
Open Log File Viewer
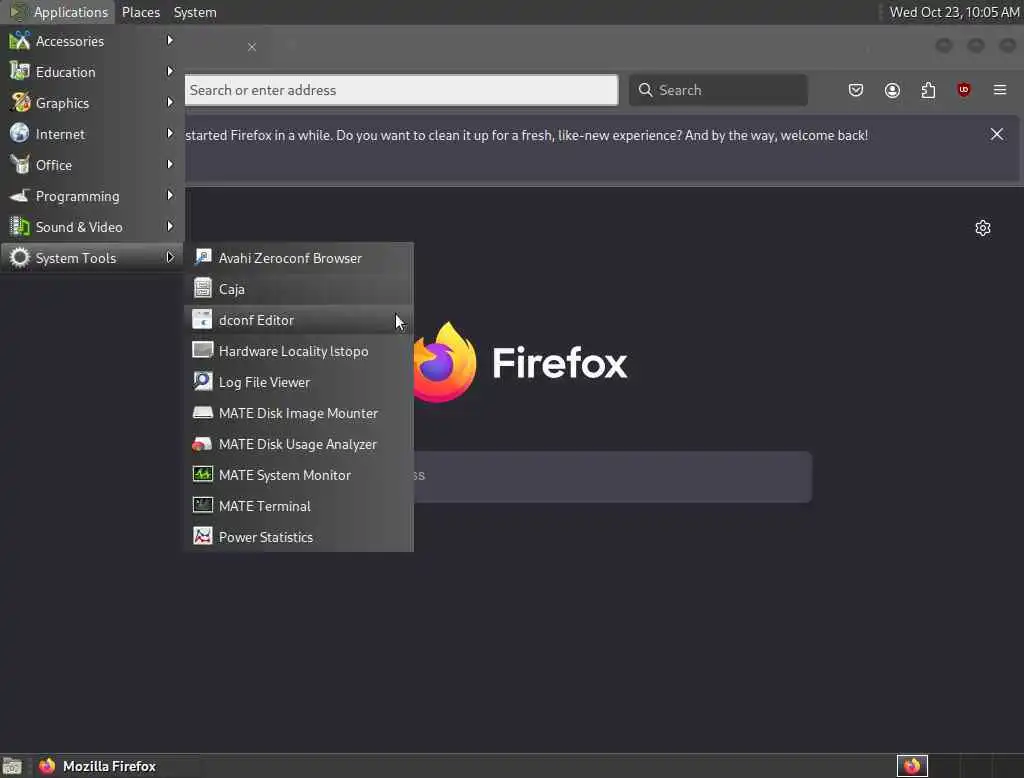(298, 382)
